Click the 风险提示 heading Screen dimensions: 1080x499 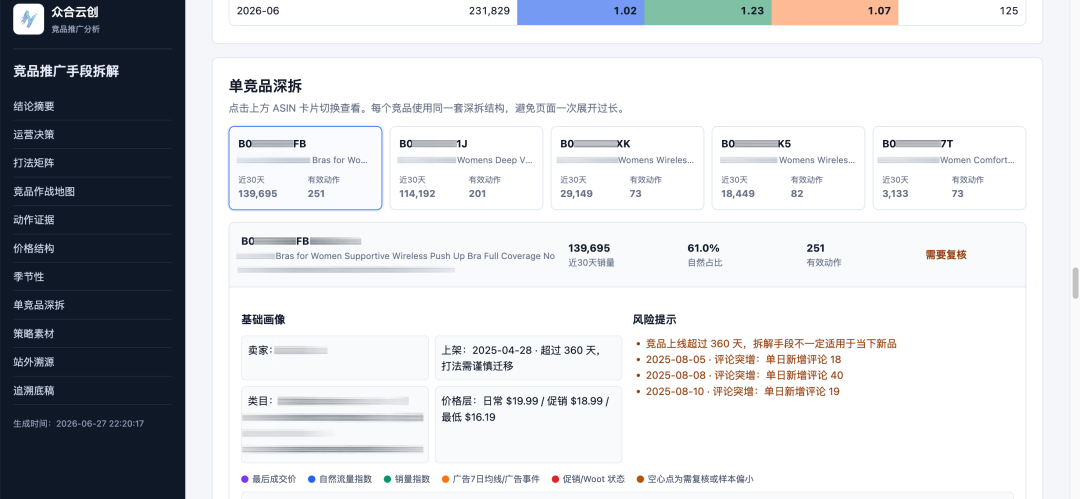click(x=654, y=319)
